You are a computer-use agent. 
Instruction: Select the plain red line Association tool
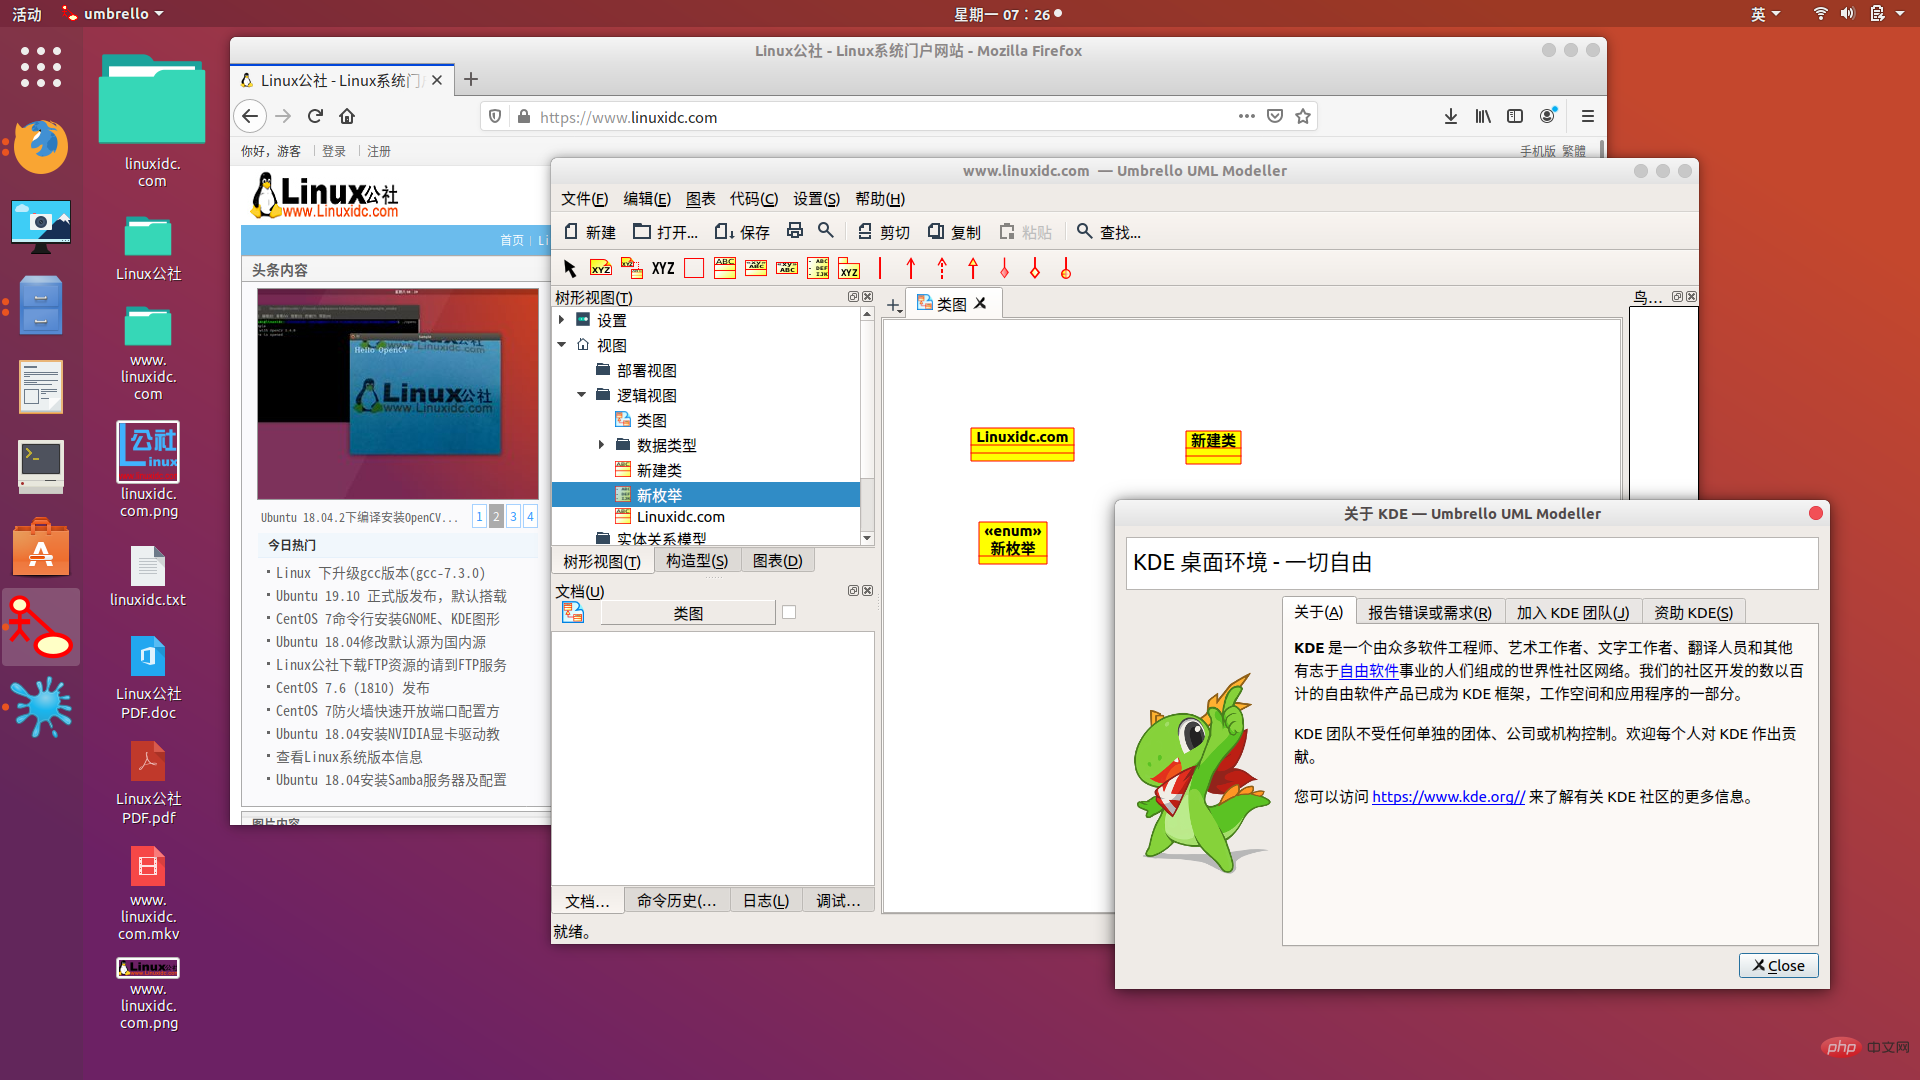click(880, 268)
